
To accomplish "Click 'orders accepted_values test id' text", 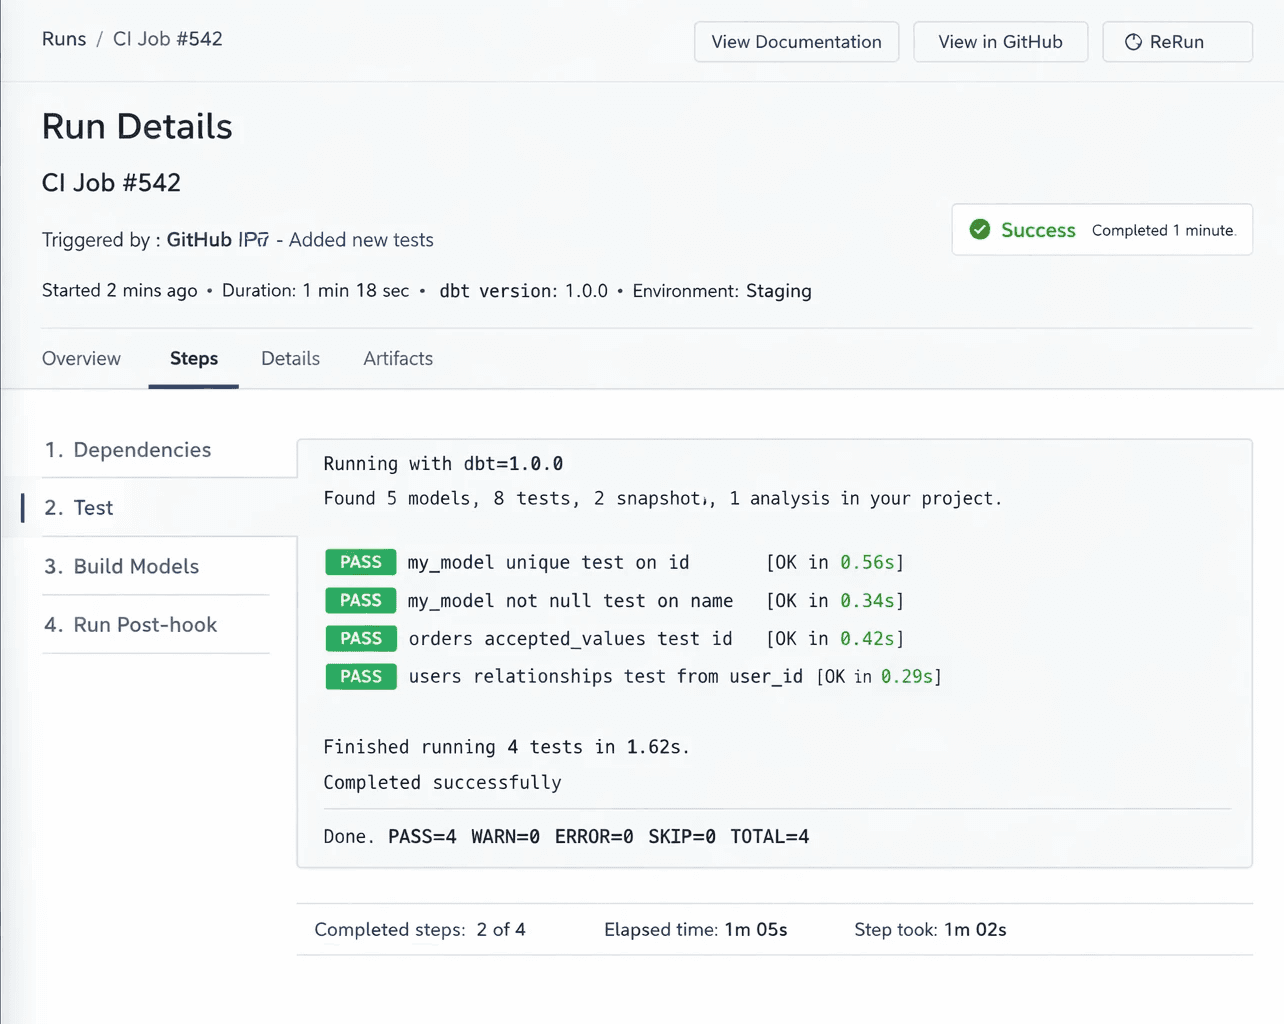I will coord(570,638).
